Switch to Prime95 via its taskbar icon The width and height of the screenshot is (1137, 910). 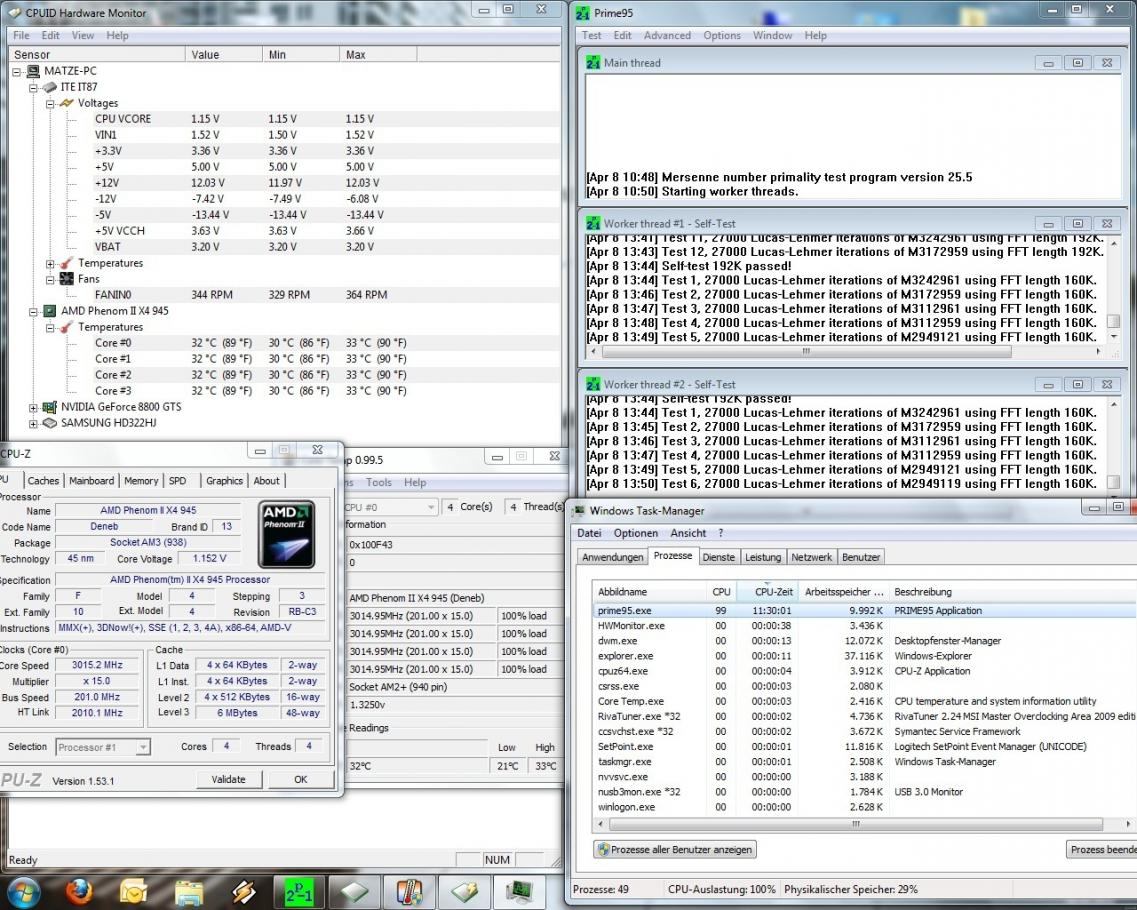tap(299, 892)
